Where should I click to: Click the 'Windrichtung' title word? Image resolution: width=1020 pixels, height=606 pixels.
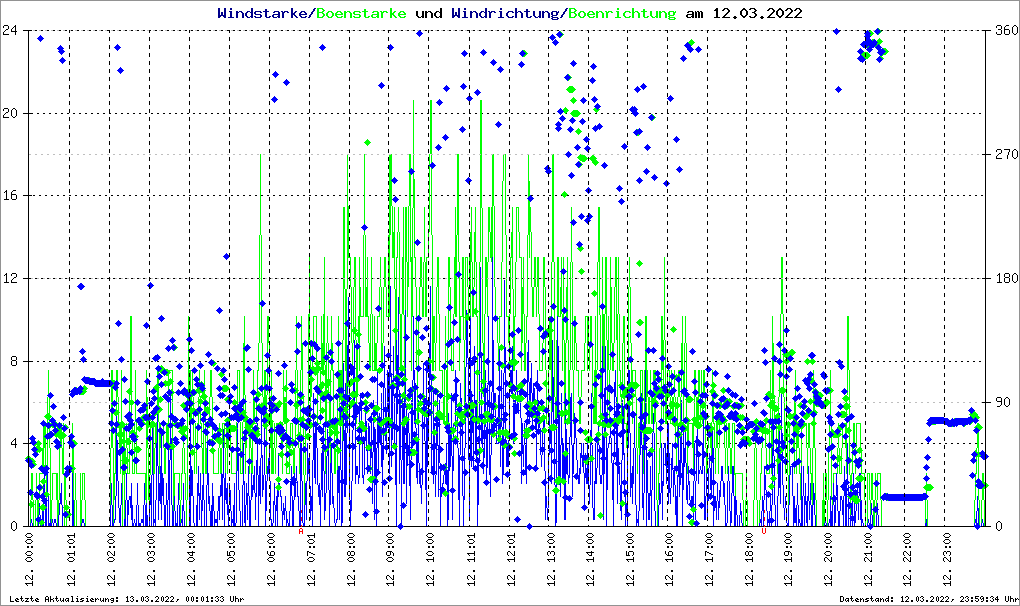click(x=505, y=13)
